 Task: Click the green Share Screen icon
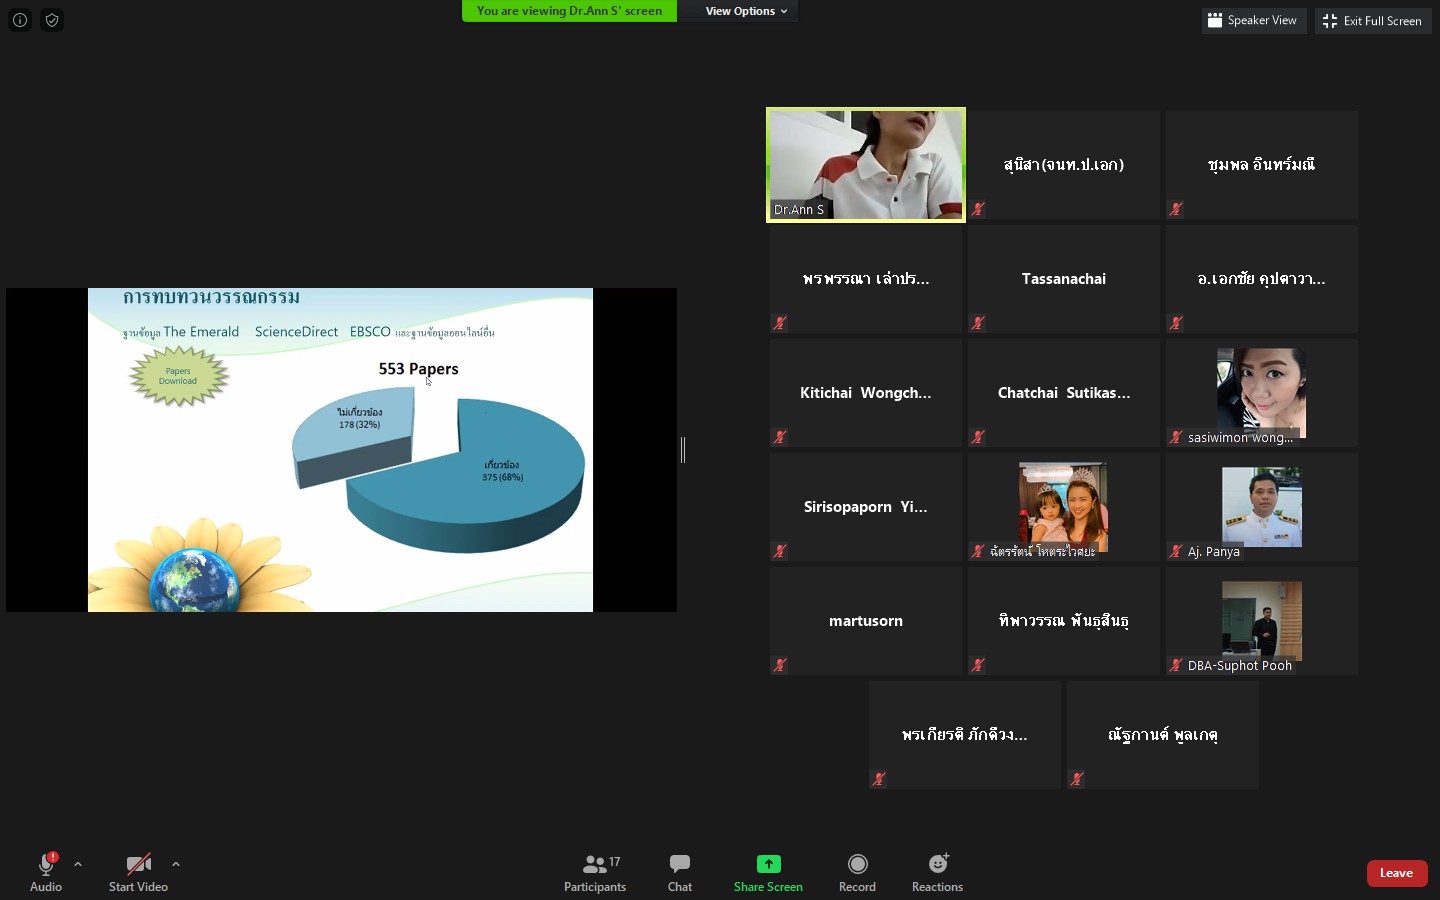768,864
